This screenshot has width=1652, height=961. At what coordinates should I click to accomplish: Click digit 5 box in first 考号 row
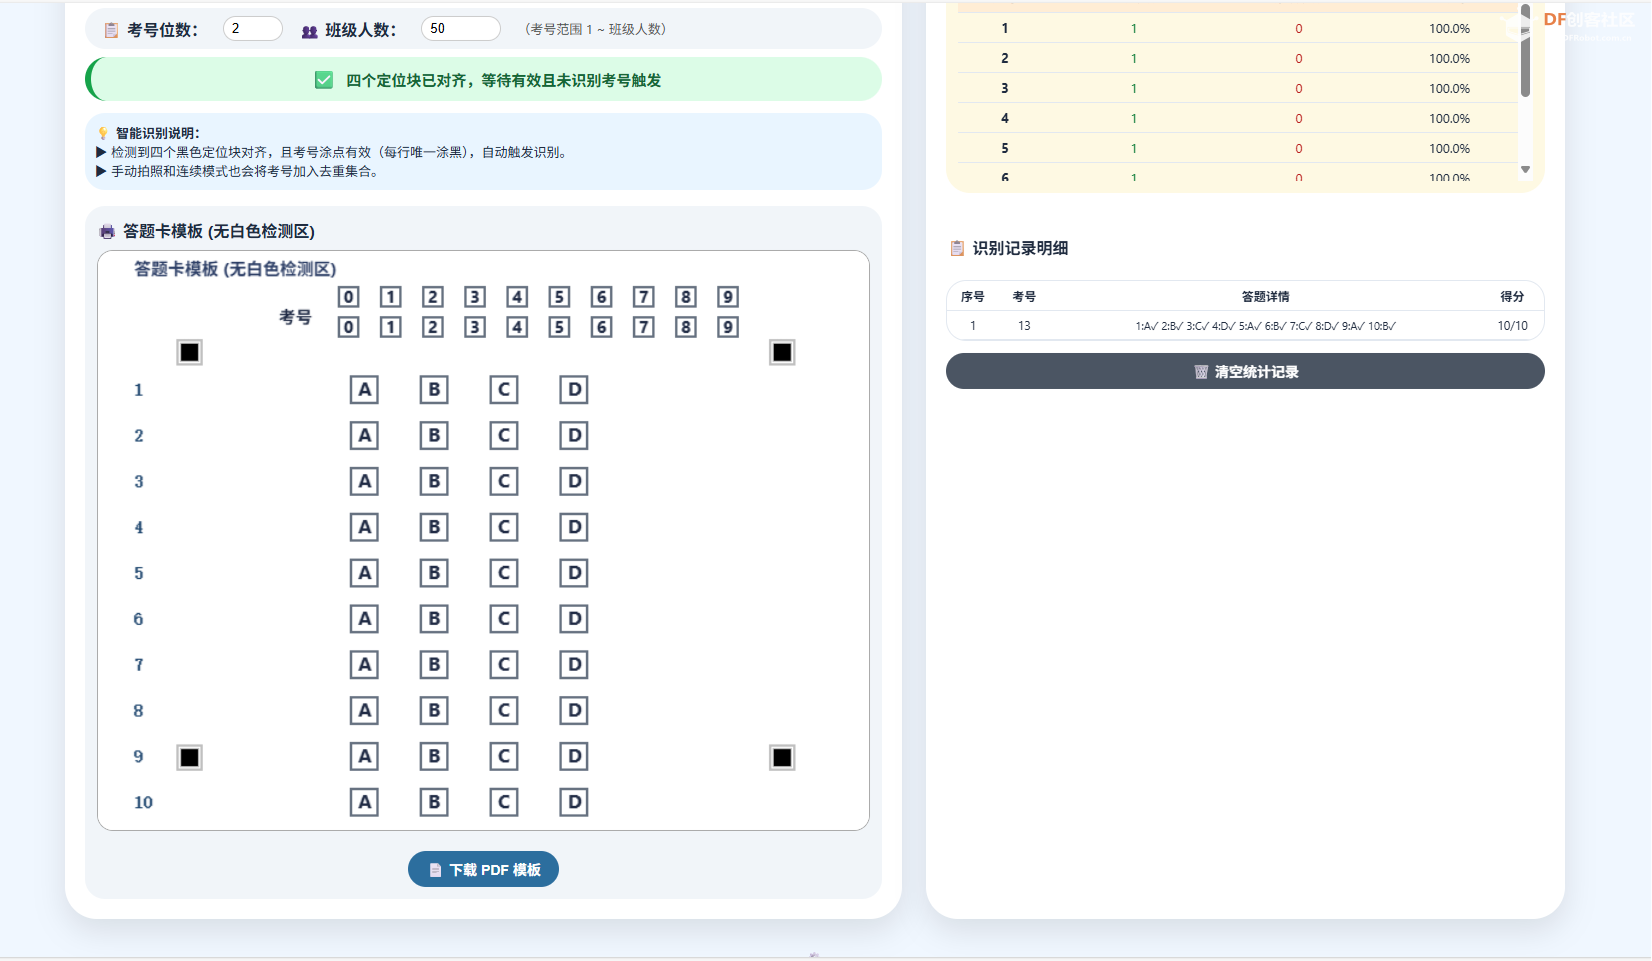click(x=559, y=297)
